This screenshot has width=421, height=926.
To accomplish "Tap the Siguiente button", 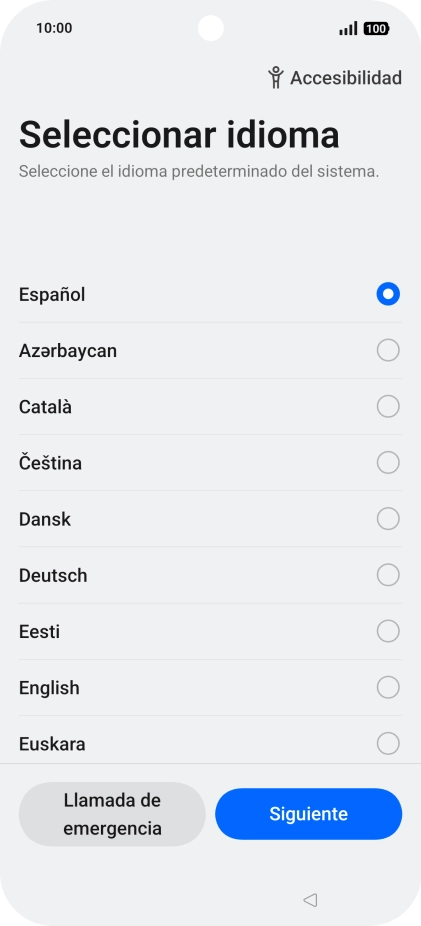I will (308, 814).
